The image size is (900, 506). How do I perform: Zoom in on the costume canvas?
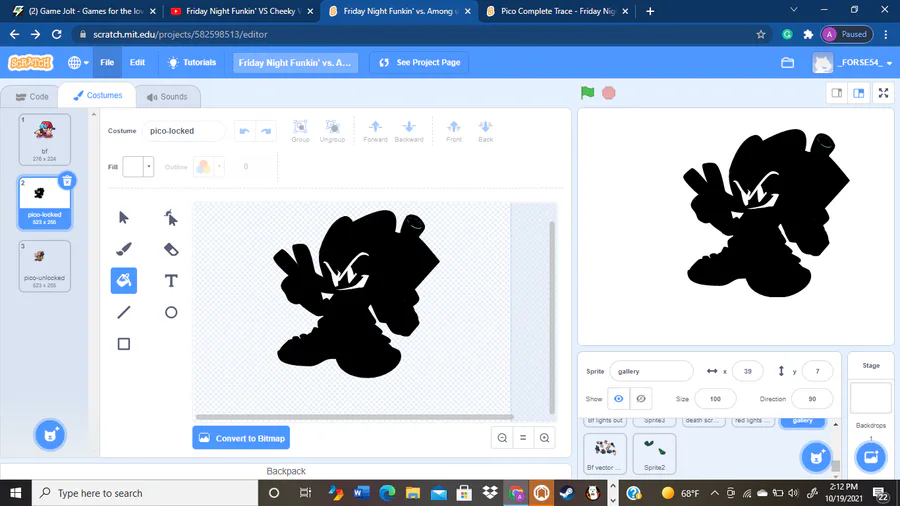[544, 438]
